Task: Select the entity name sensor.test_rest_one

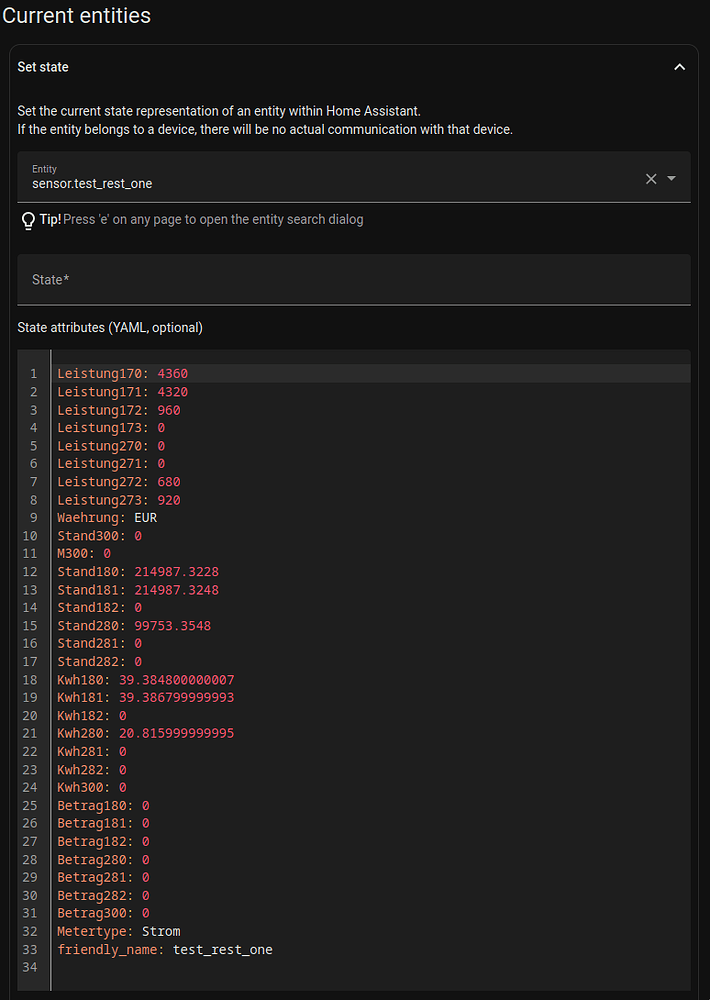Action: tap(92, 184)
